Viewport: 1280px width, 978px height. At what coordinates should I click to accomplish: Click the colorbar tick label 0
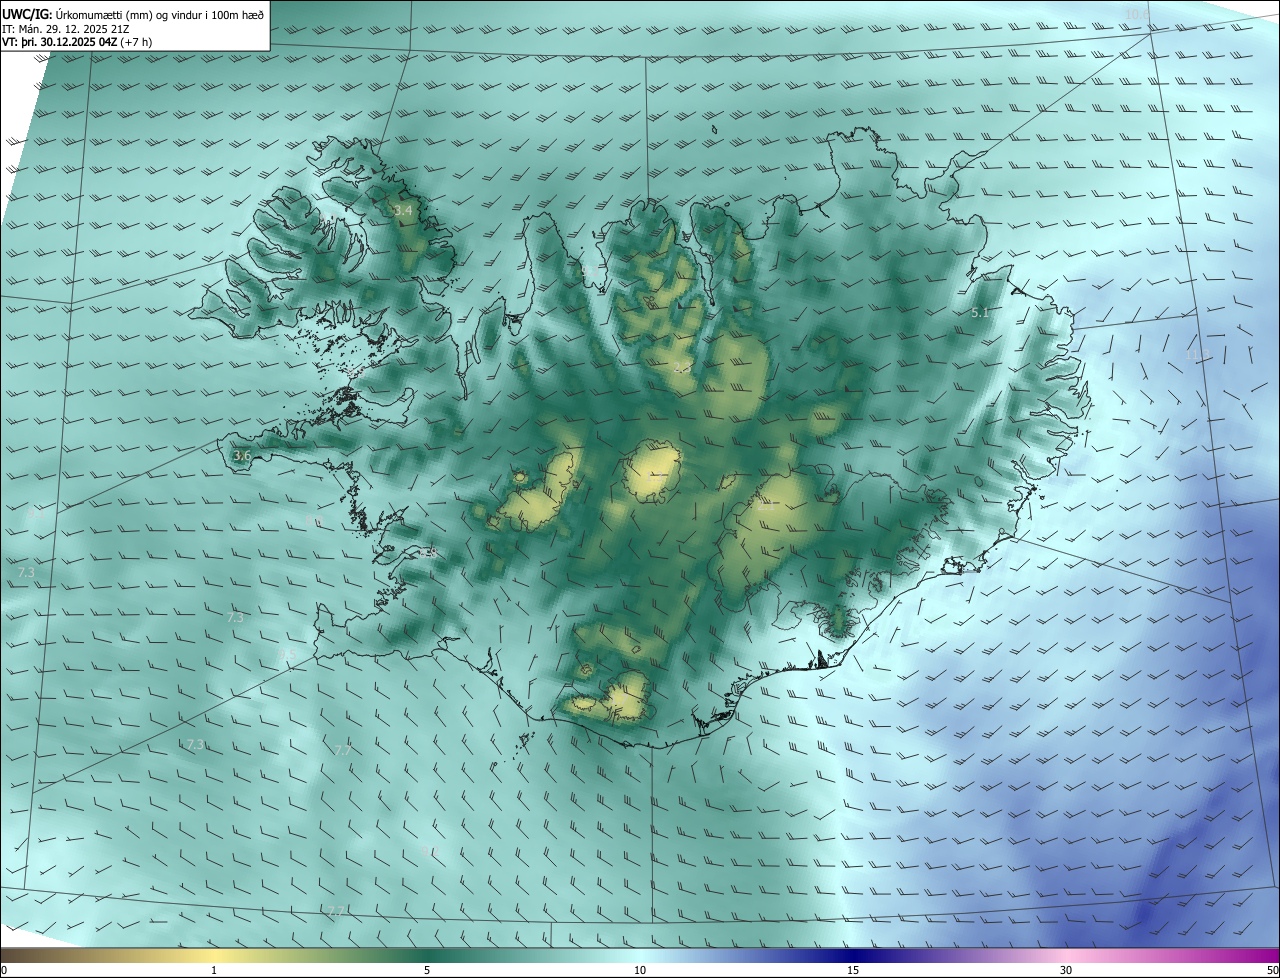(x=4, y=970)
